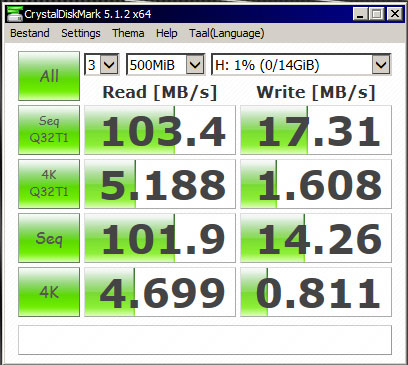
Task: Click the CrystalDiskMark title bar app icon
Action: (15, 14)
